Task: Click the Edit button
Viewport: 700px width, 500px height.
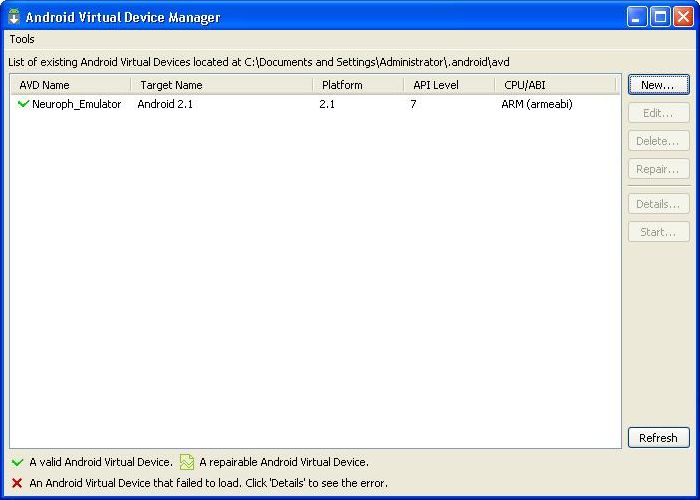Action: (x=658, y=113)
